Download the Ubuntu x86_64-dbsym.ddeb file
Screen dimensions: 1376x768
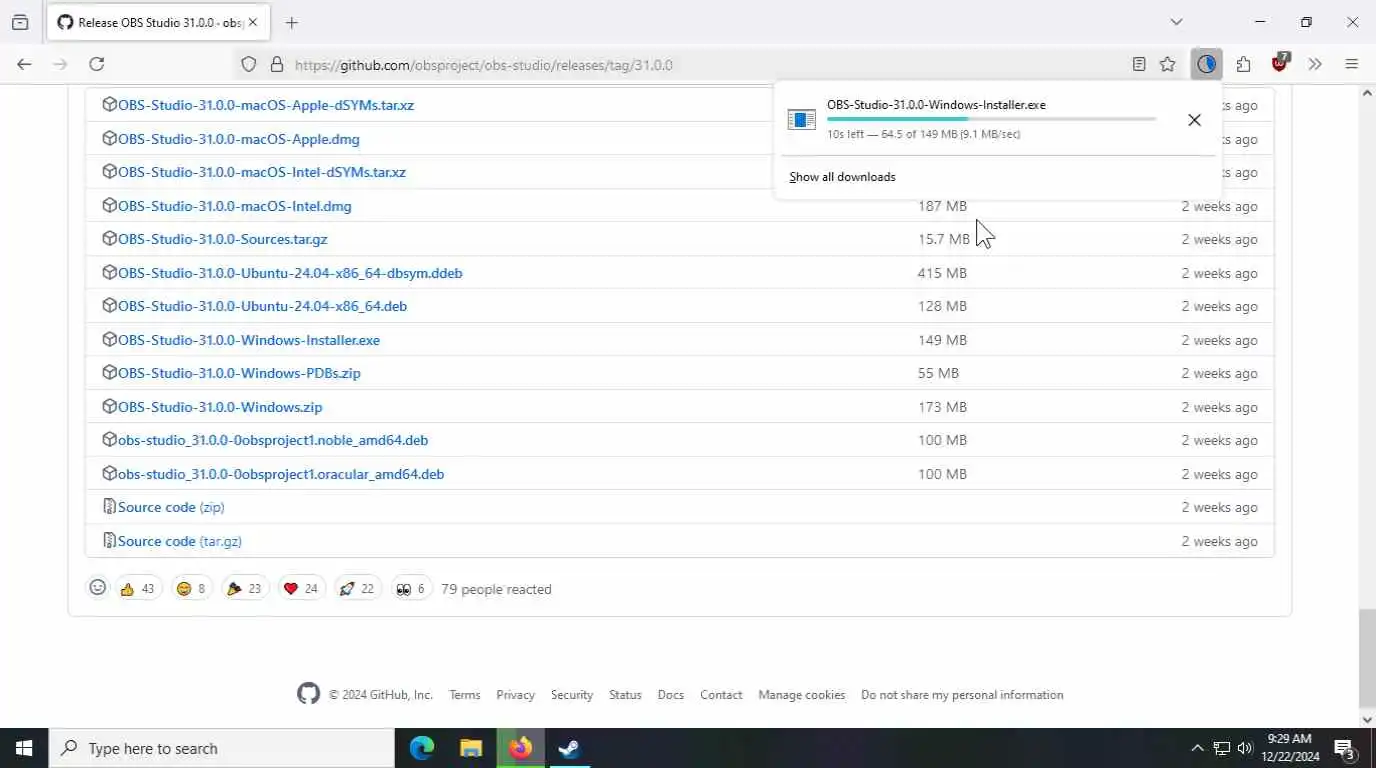coord(290,273)
